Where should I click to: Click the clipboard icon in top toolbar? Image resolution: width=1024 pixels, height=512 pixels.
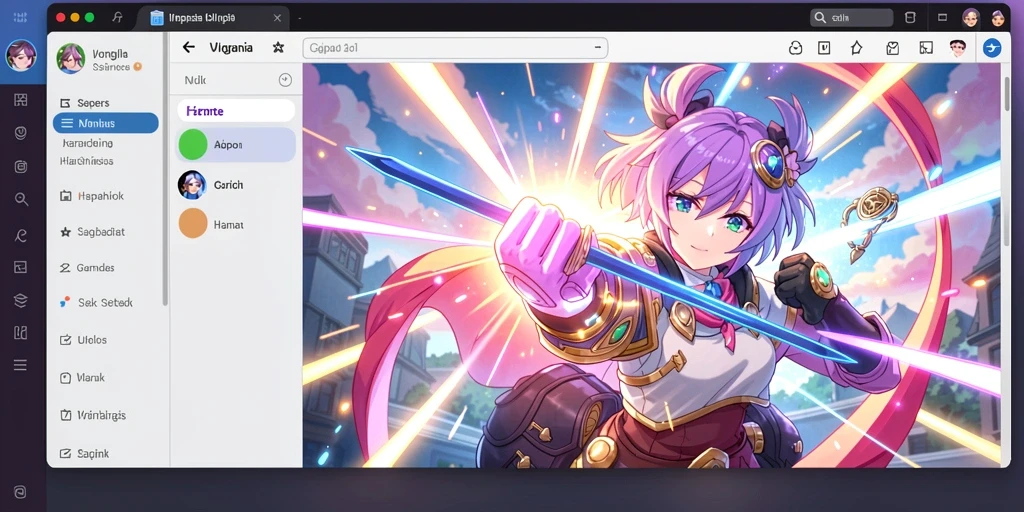tap(893, 48)
